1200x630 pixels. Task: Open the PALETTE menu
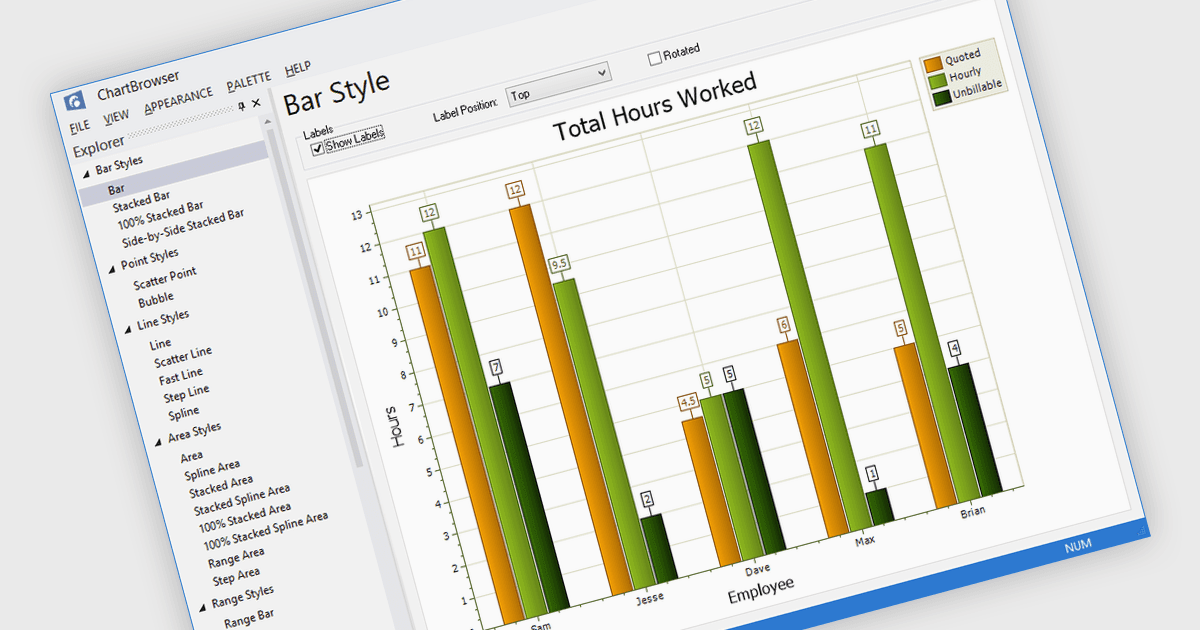pyautogui.click(x=248, y=81)
